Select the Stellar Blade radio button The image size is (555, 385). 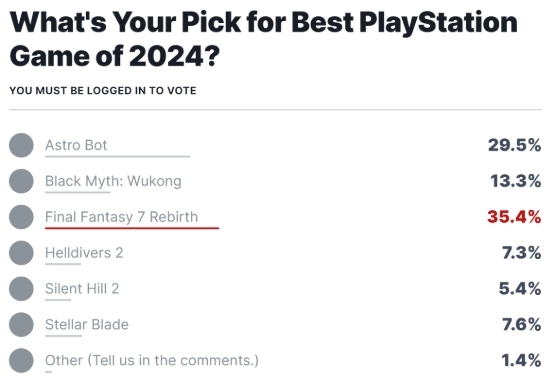(x=21, y=324)
